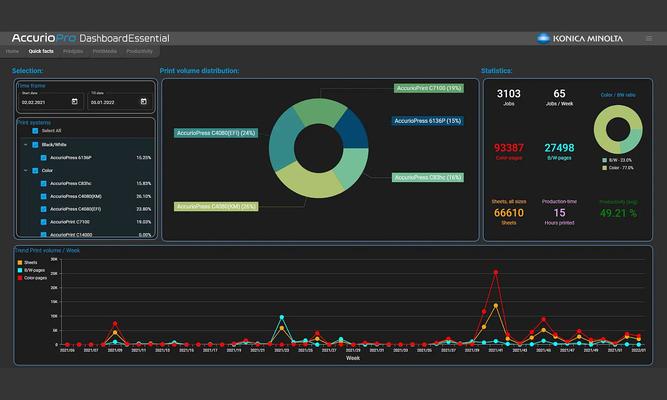
Task: Switch to the Printjobs tab
Action: coord(73,51)
